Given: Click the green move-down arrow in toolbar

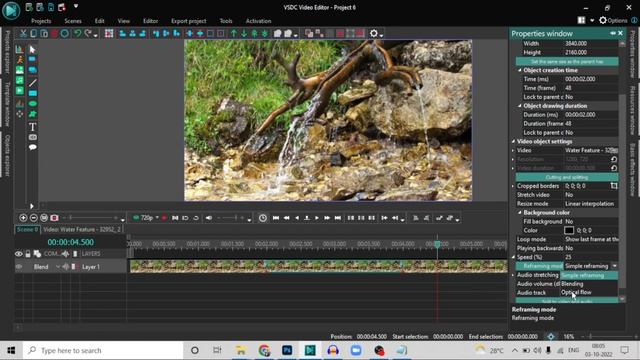Looking at the screenshot, I should [x=244, y=33].
